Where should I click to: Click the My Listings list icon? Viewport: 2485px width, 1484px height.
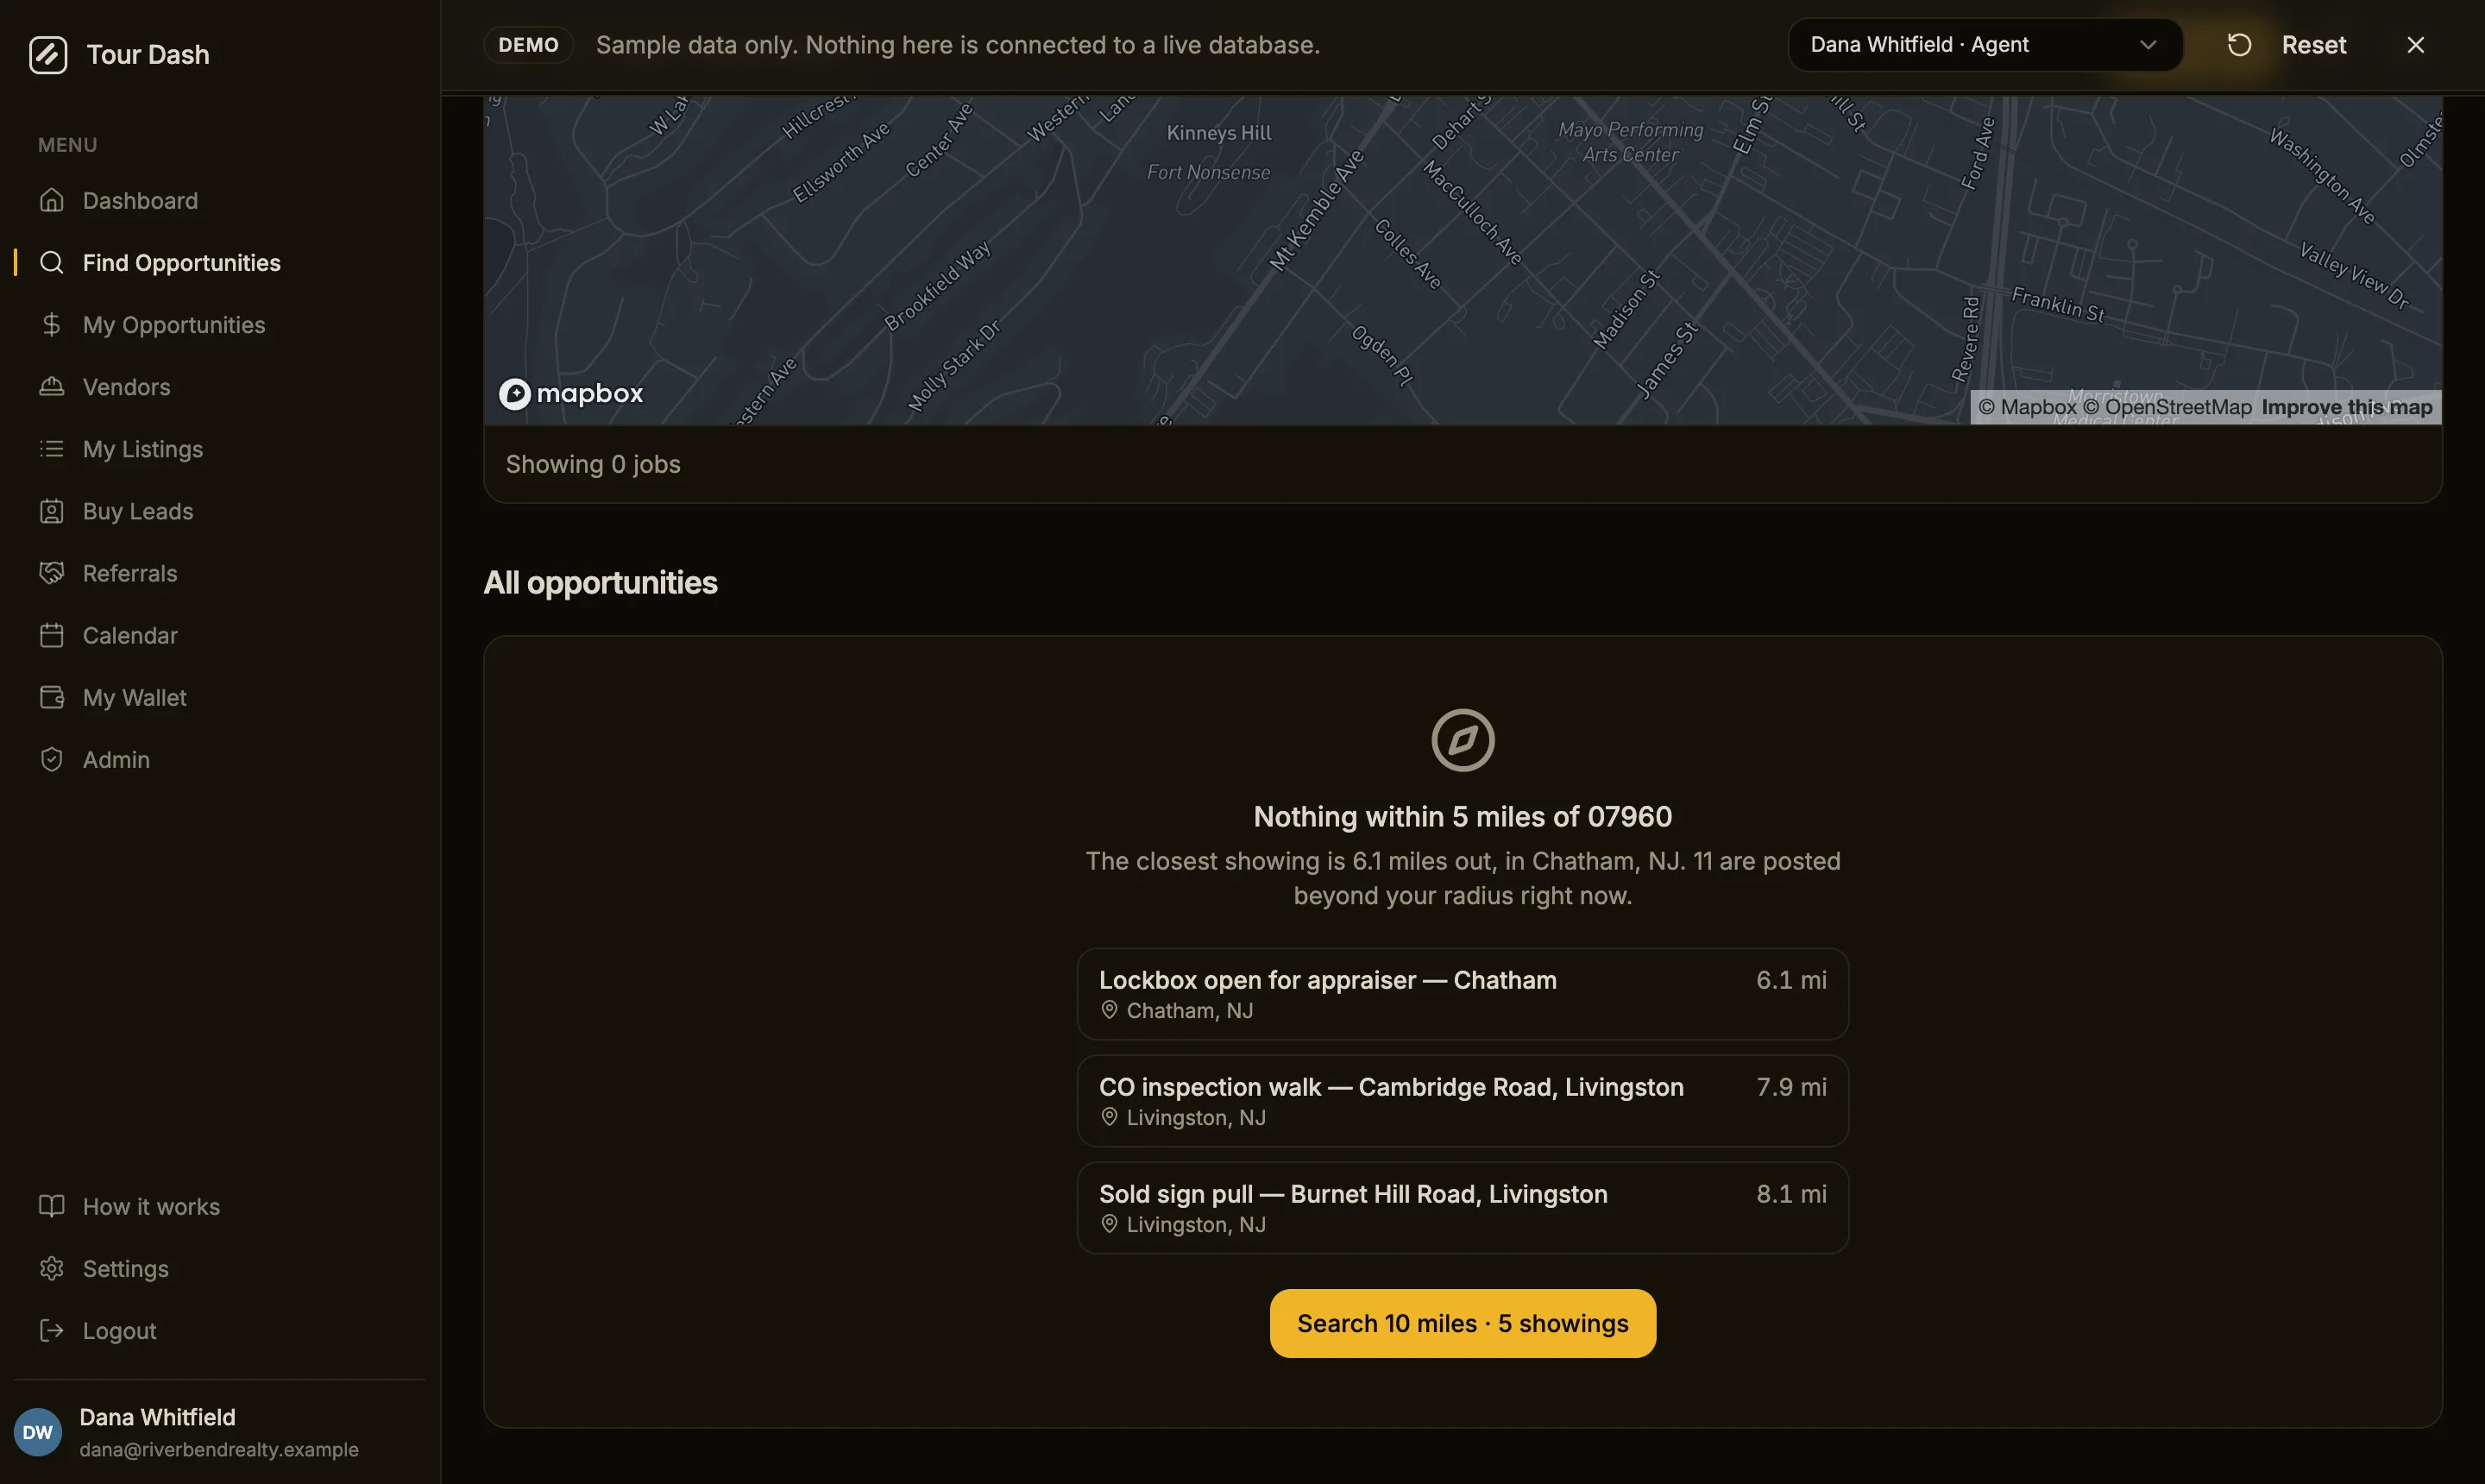(x=52, y=449)
